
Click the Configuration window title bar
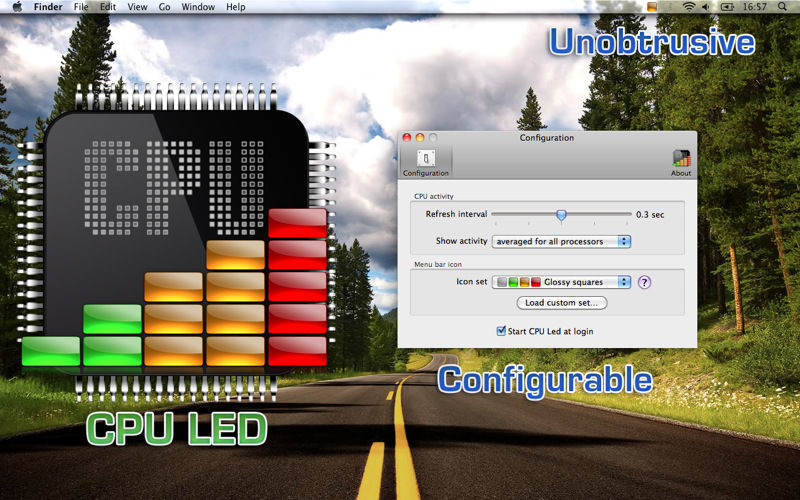pyautogui.click(x=547, y=137)
